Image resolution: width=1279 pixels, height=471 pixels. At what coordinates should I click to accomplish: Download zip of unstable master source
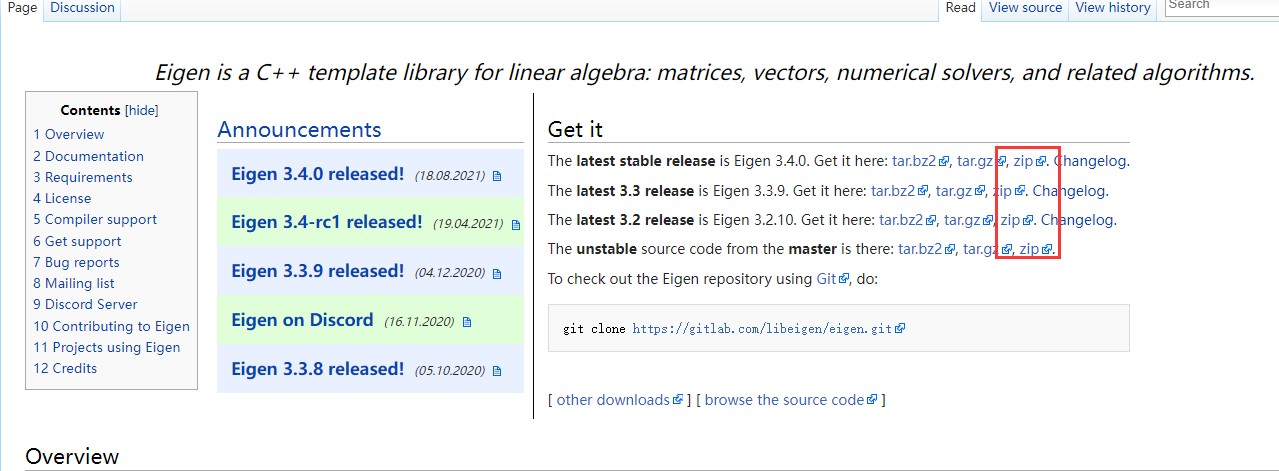1029,249
